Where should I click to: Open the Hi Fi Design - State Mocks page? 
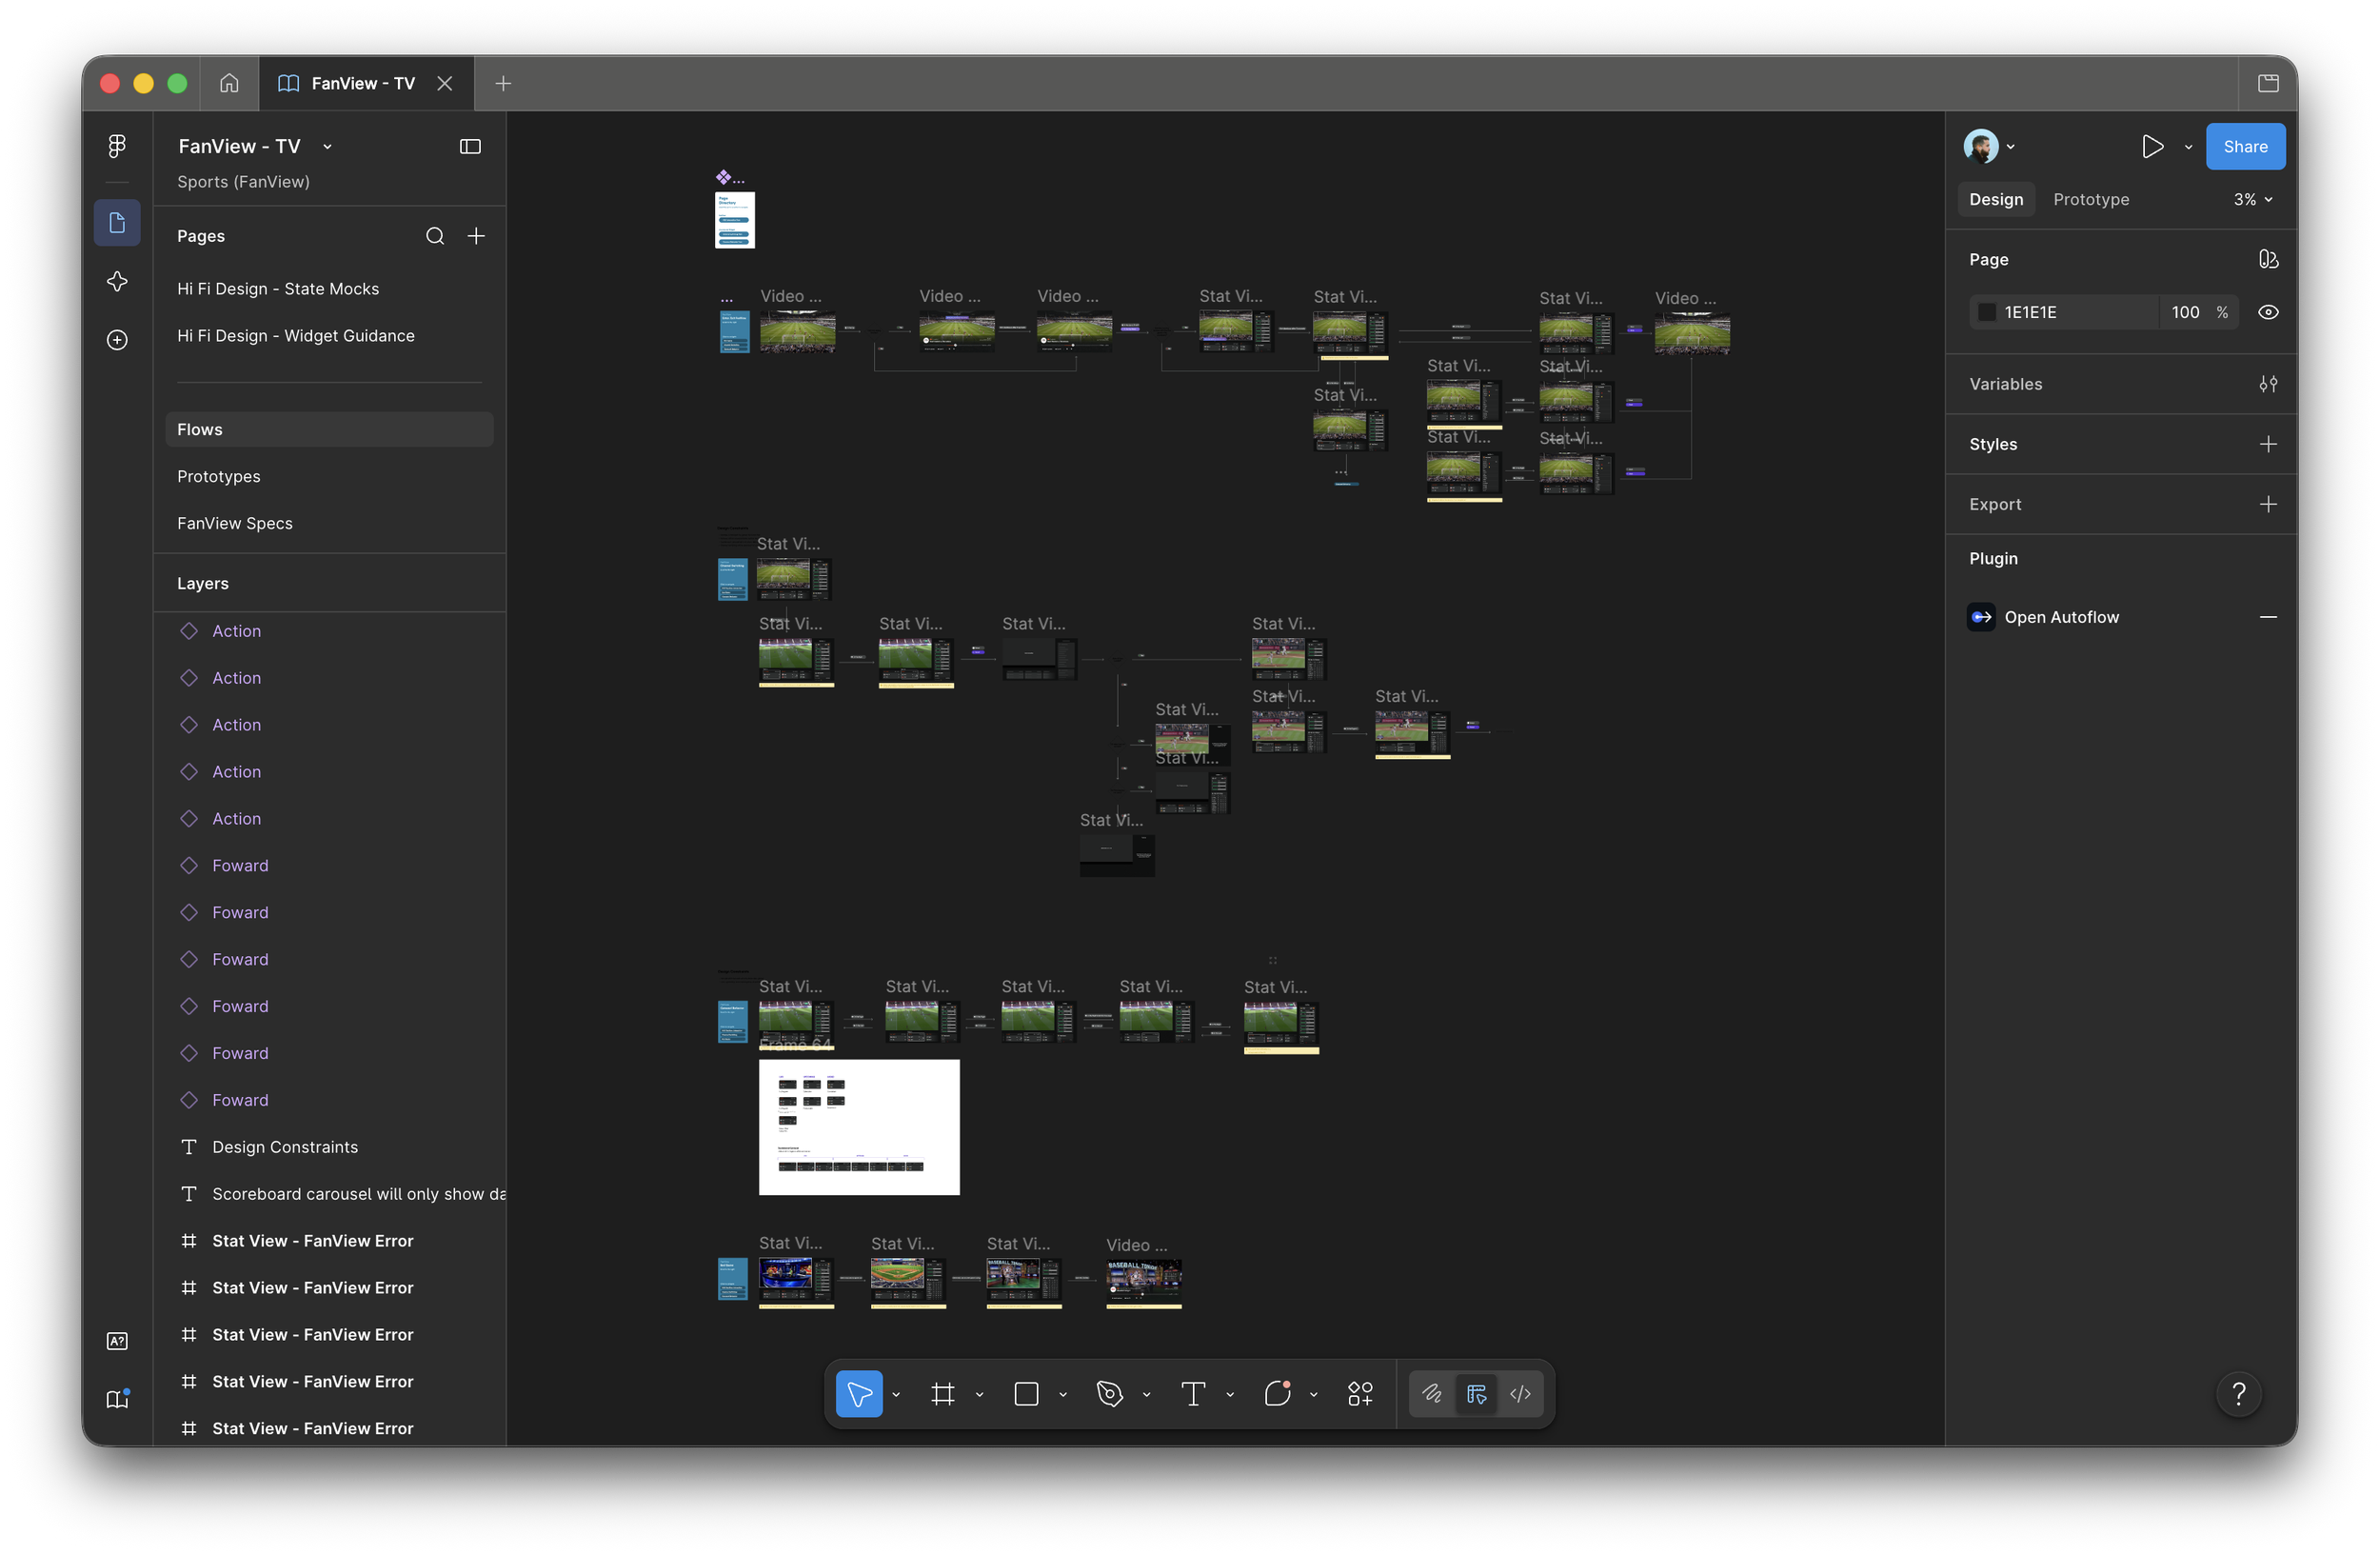(278, 289)
